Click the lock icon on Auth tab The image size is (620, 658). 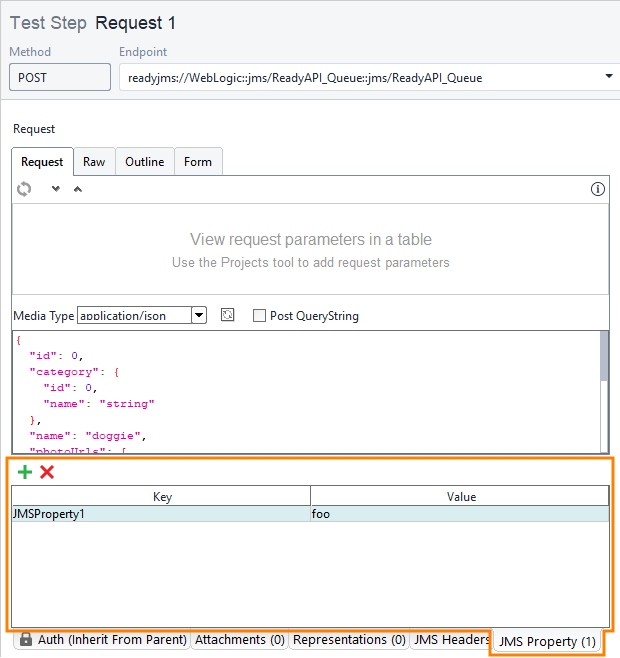click(26, 640)
